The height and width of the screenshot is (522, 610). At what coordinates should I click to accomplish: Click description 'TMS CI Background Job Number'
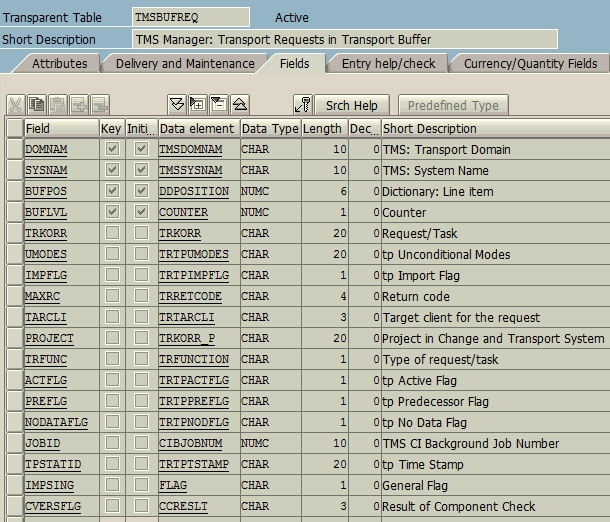471,443
